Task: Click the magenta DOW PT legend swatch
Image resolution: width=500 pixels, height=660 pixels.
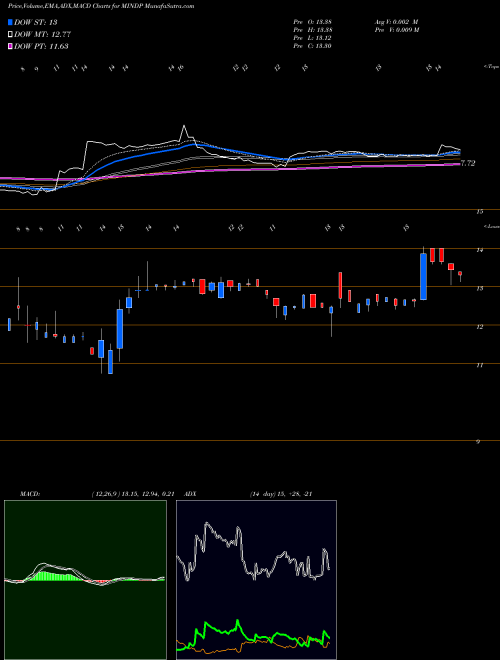Action: pos(11,46)
